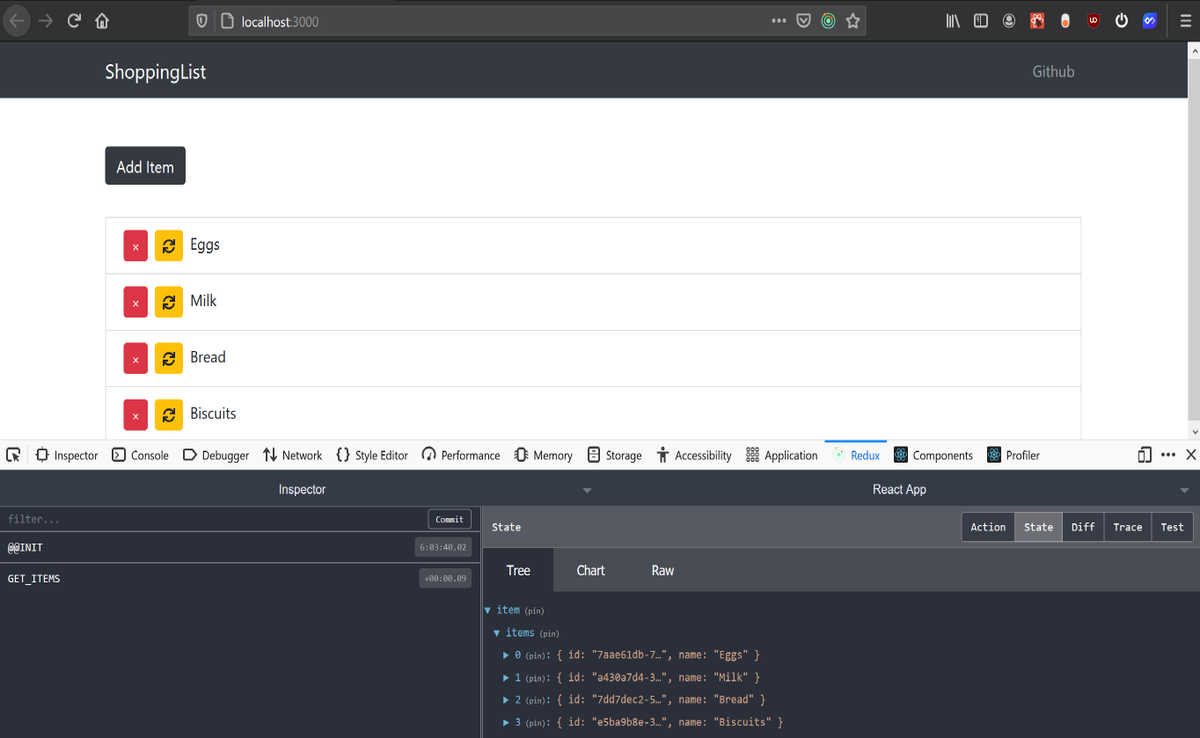The width and height of the screenshot is (1200, 738).
Task: Expand index 2 Bread entry in state tree
Action: (506, 700)
